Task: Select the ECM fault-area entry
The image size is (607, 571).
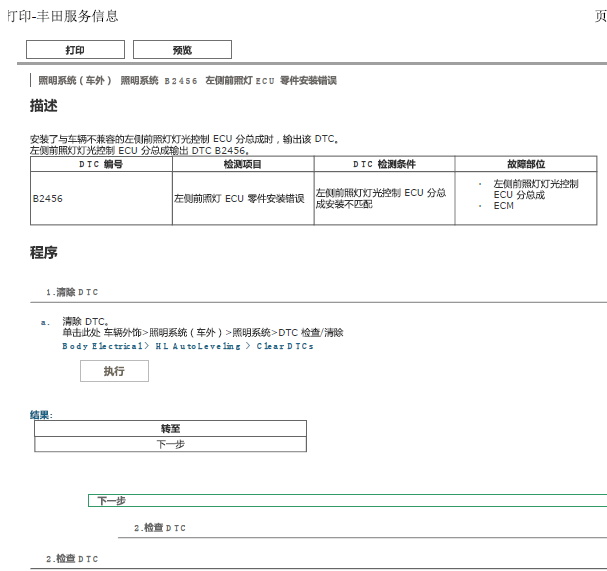Action: [503, 206]
